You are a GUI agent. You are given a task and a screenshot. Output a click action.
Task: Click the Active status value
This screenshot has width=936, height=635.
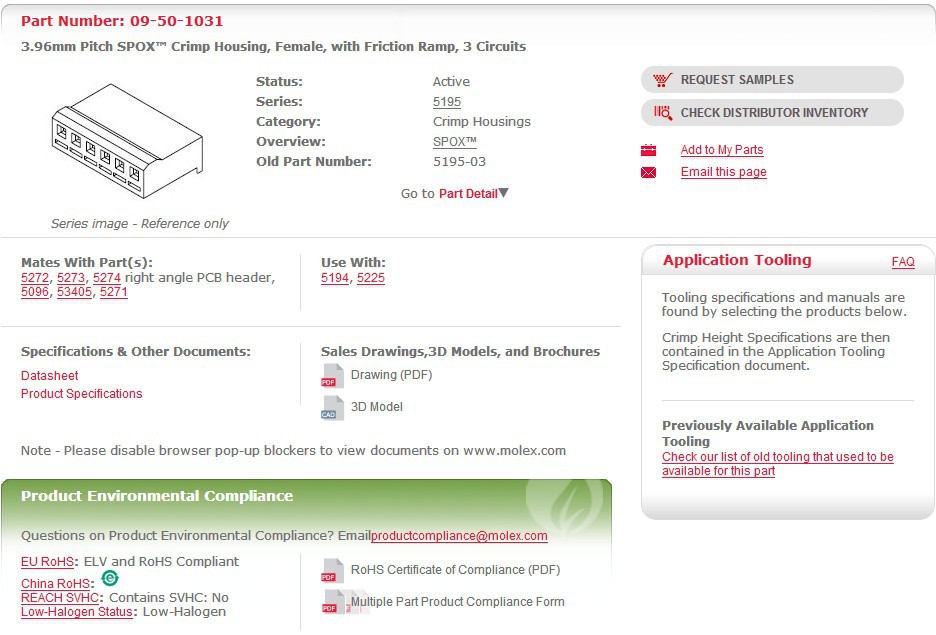click(x=451, y=82)
